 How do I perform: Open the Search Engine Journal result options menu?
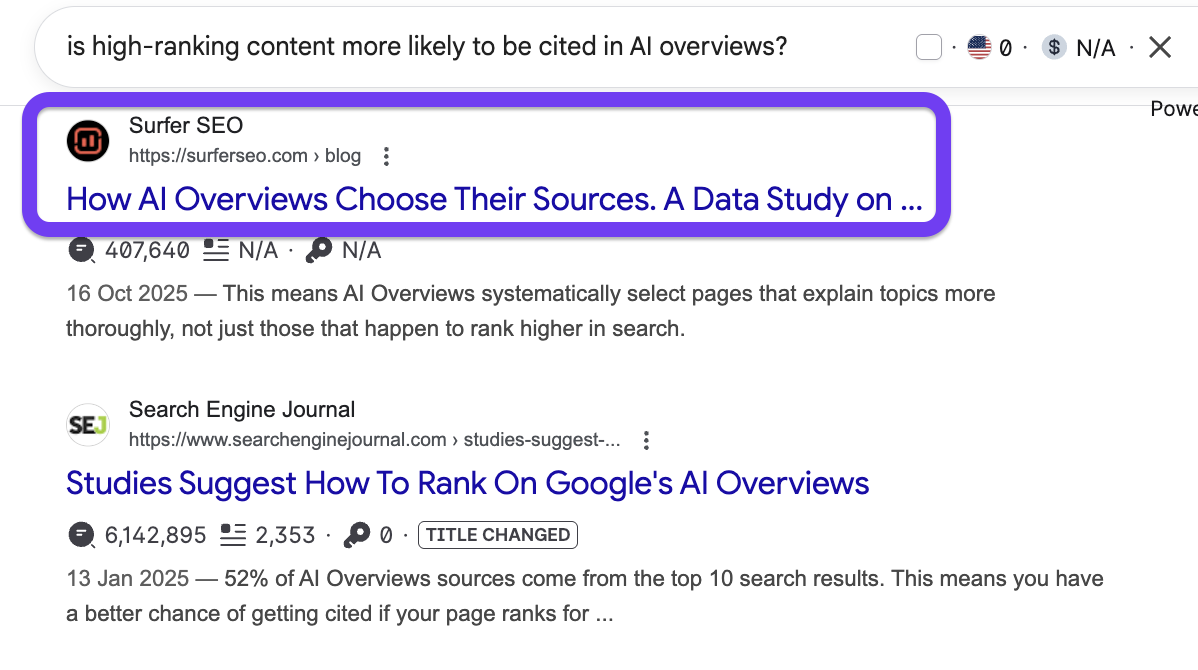point(647,440)
